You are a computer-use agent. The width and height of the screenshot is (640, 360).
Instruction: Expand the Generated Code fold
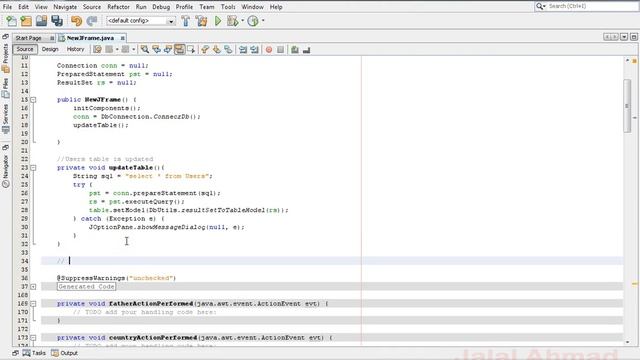tap(33, 287)
